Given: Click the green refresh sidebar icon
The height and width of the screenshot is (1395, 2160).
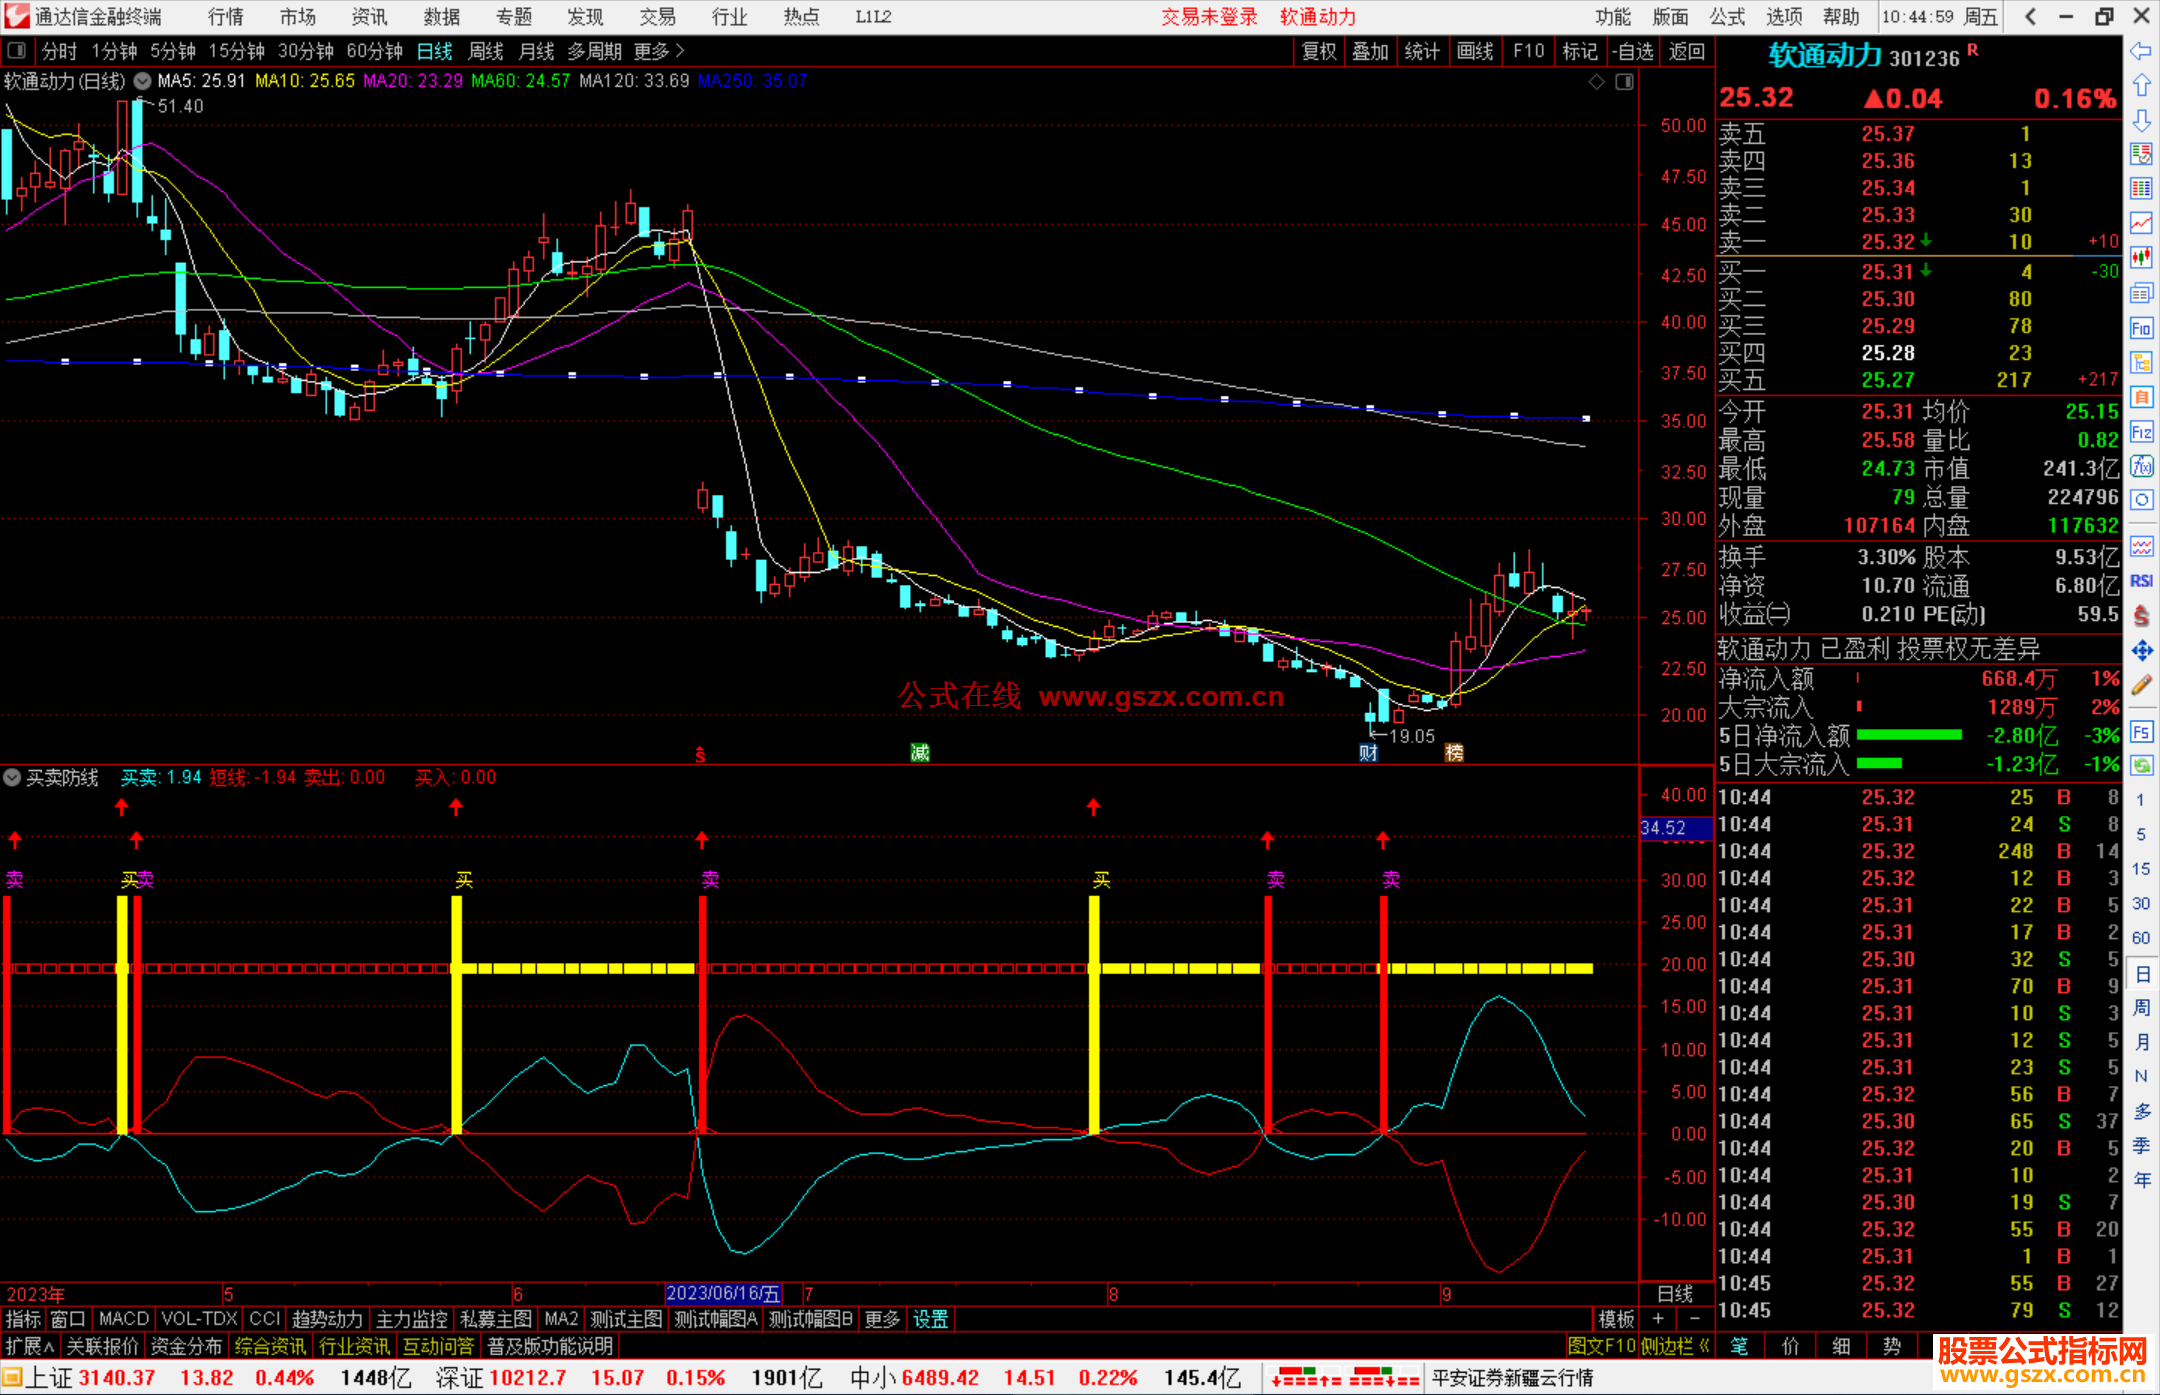Looking at the screenshot, I should [x=2141, y=765].
